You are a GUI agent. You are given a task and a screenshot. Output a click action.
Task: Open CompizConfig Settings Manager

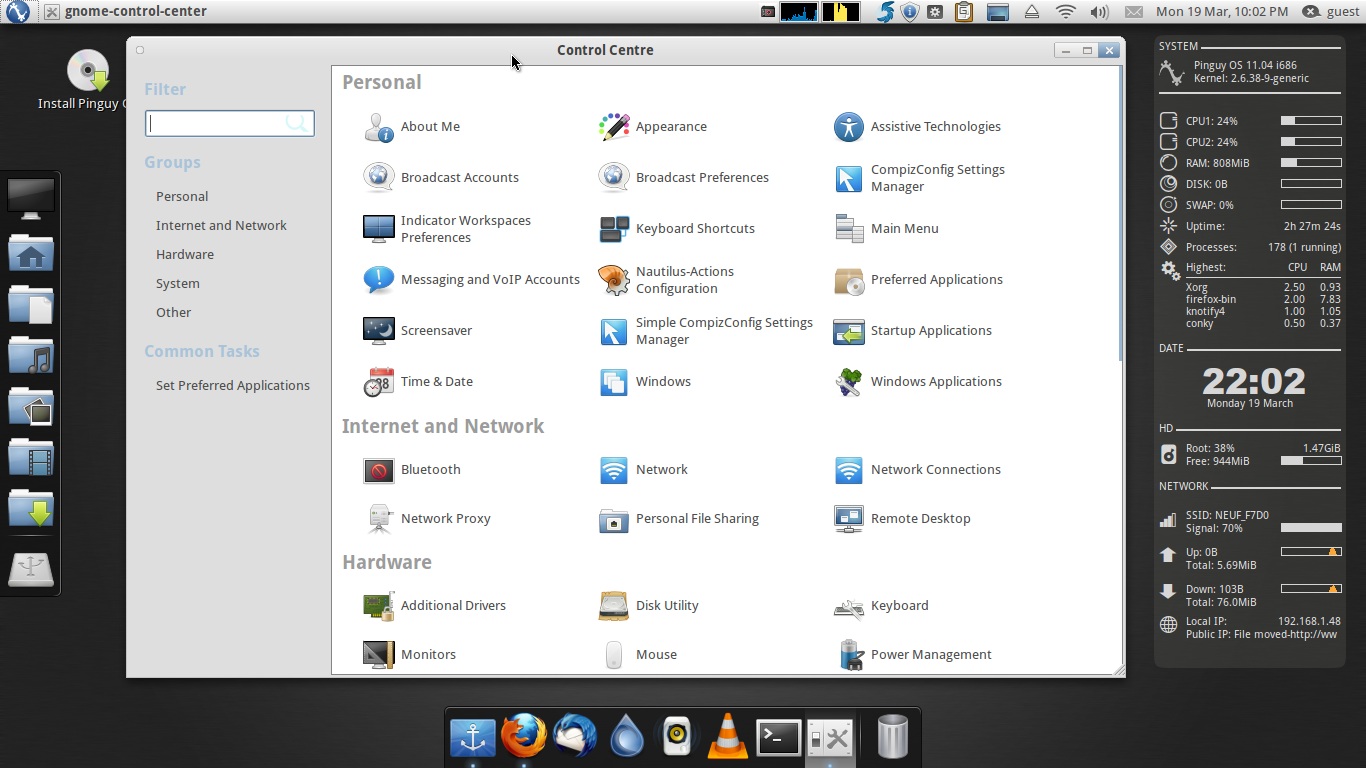pos(920,178)
